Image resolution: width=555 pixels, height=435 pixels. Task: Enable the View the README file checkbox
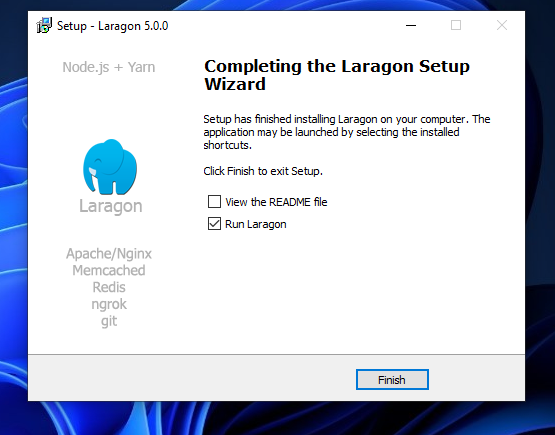[214, 202]
